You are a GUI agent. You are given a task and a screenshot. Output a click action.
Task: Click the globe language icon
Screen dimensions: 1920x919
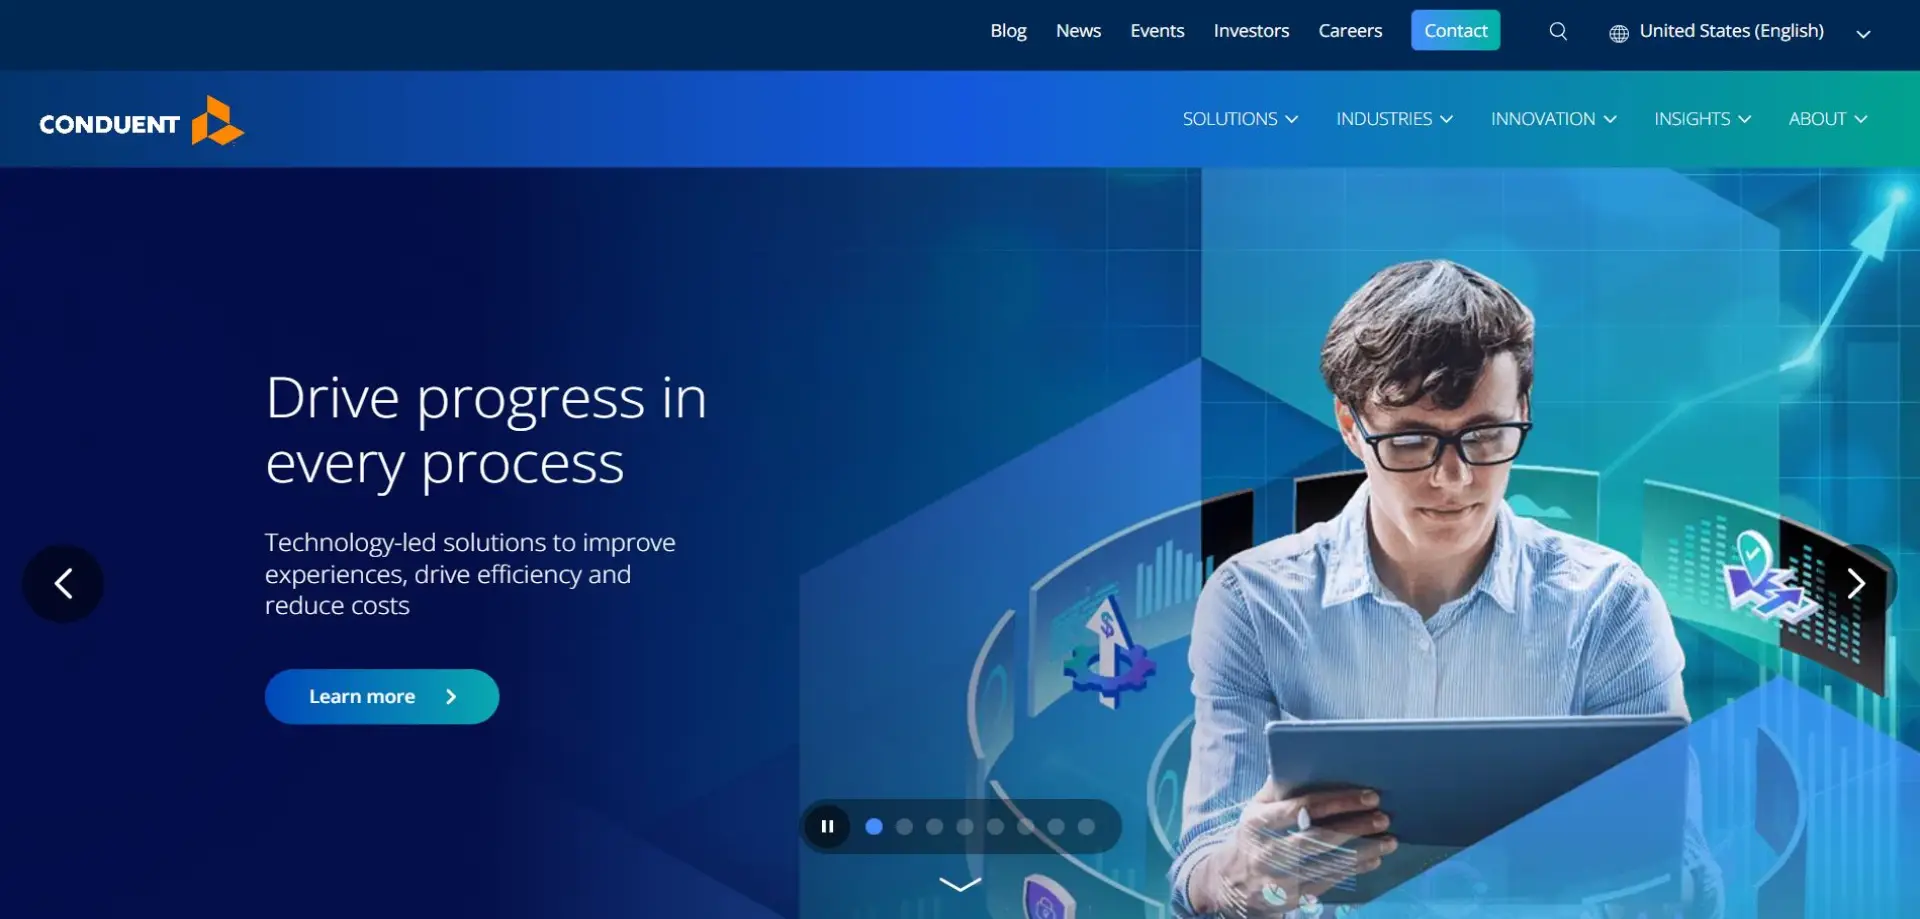[x=1620, y=31]
